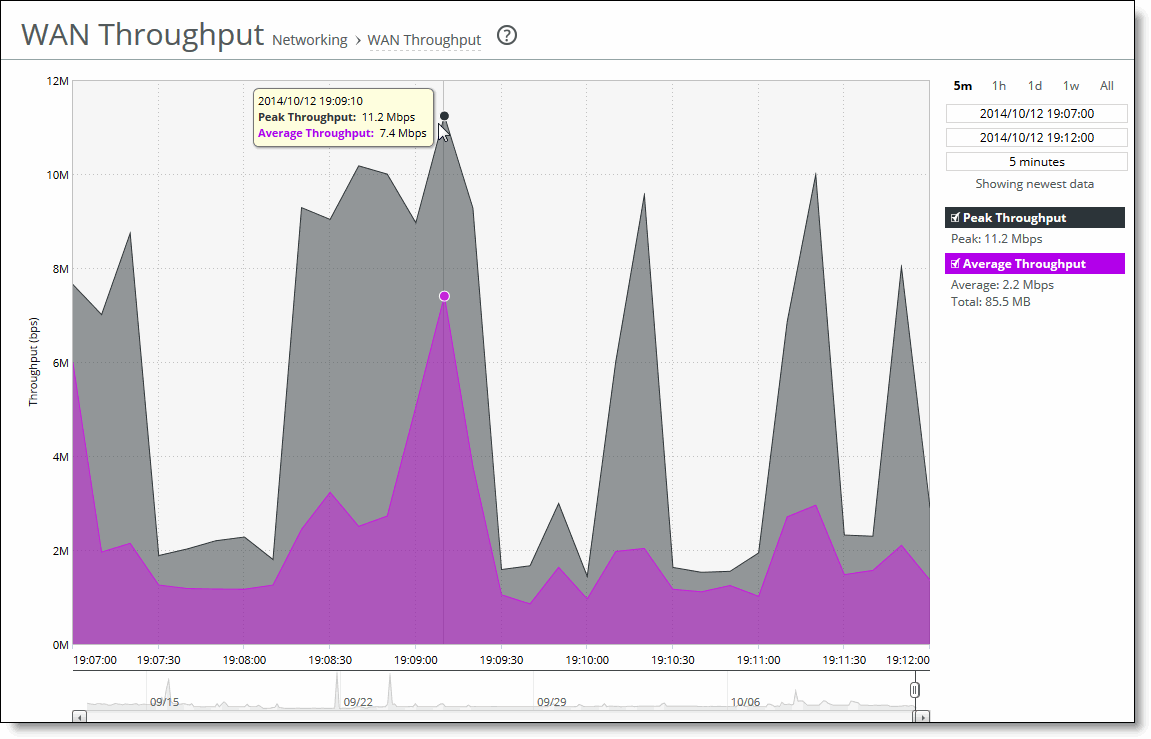Click the purple average throughput data point
The width and height of the screenshot is (1151, 739).
pos(443,295)
